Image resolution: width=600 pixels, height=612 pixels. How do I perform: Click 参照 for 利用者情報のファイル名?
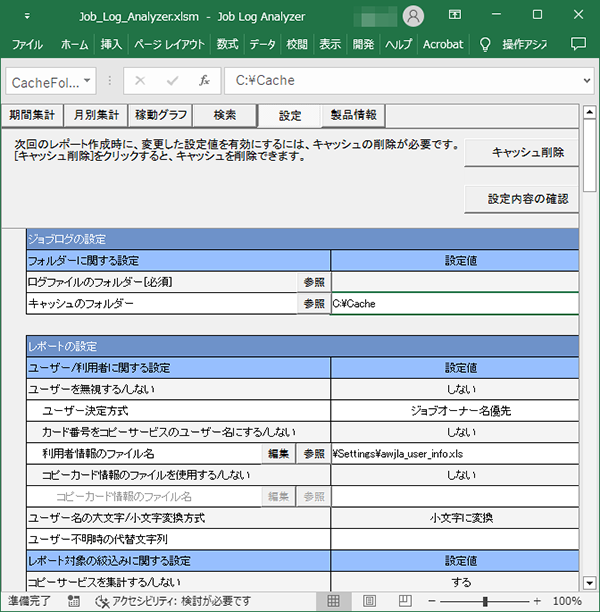[314, 454]
